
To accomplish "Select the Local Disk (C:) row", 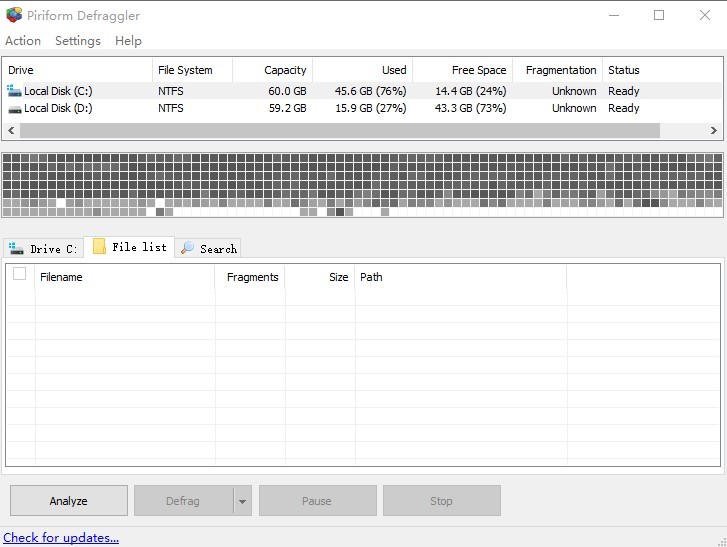I will pyautogui.click(x=363, y=91).
